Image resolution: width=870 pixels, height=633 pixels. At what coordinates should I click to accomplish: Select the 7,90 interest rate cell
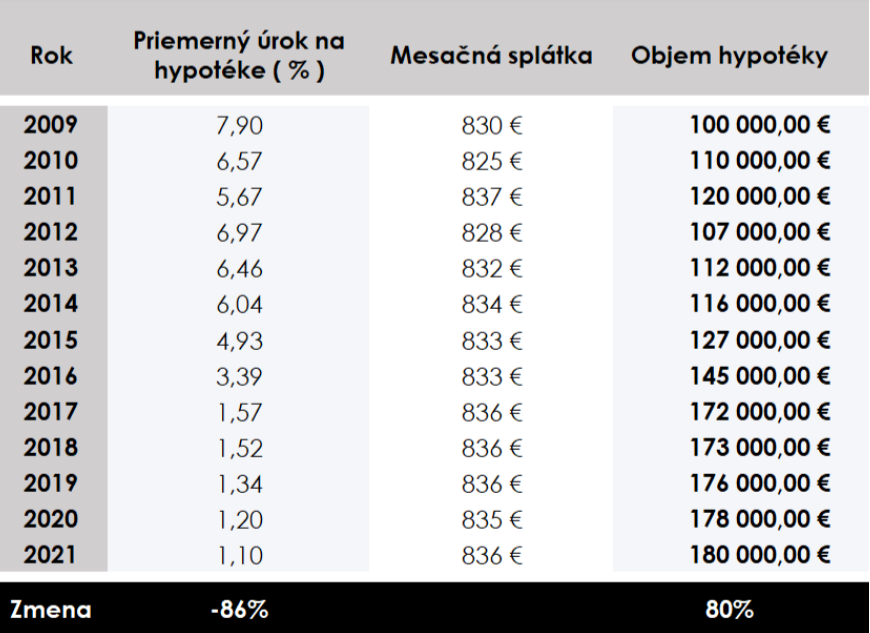click(239, 126)
